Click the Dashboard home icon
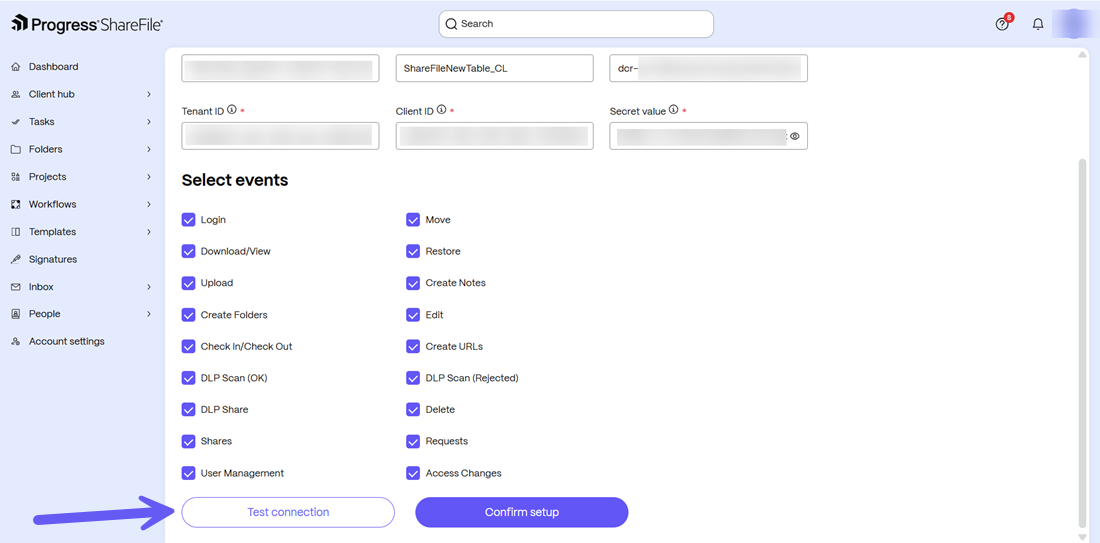The image size is (1100, 543). point(16,67)
